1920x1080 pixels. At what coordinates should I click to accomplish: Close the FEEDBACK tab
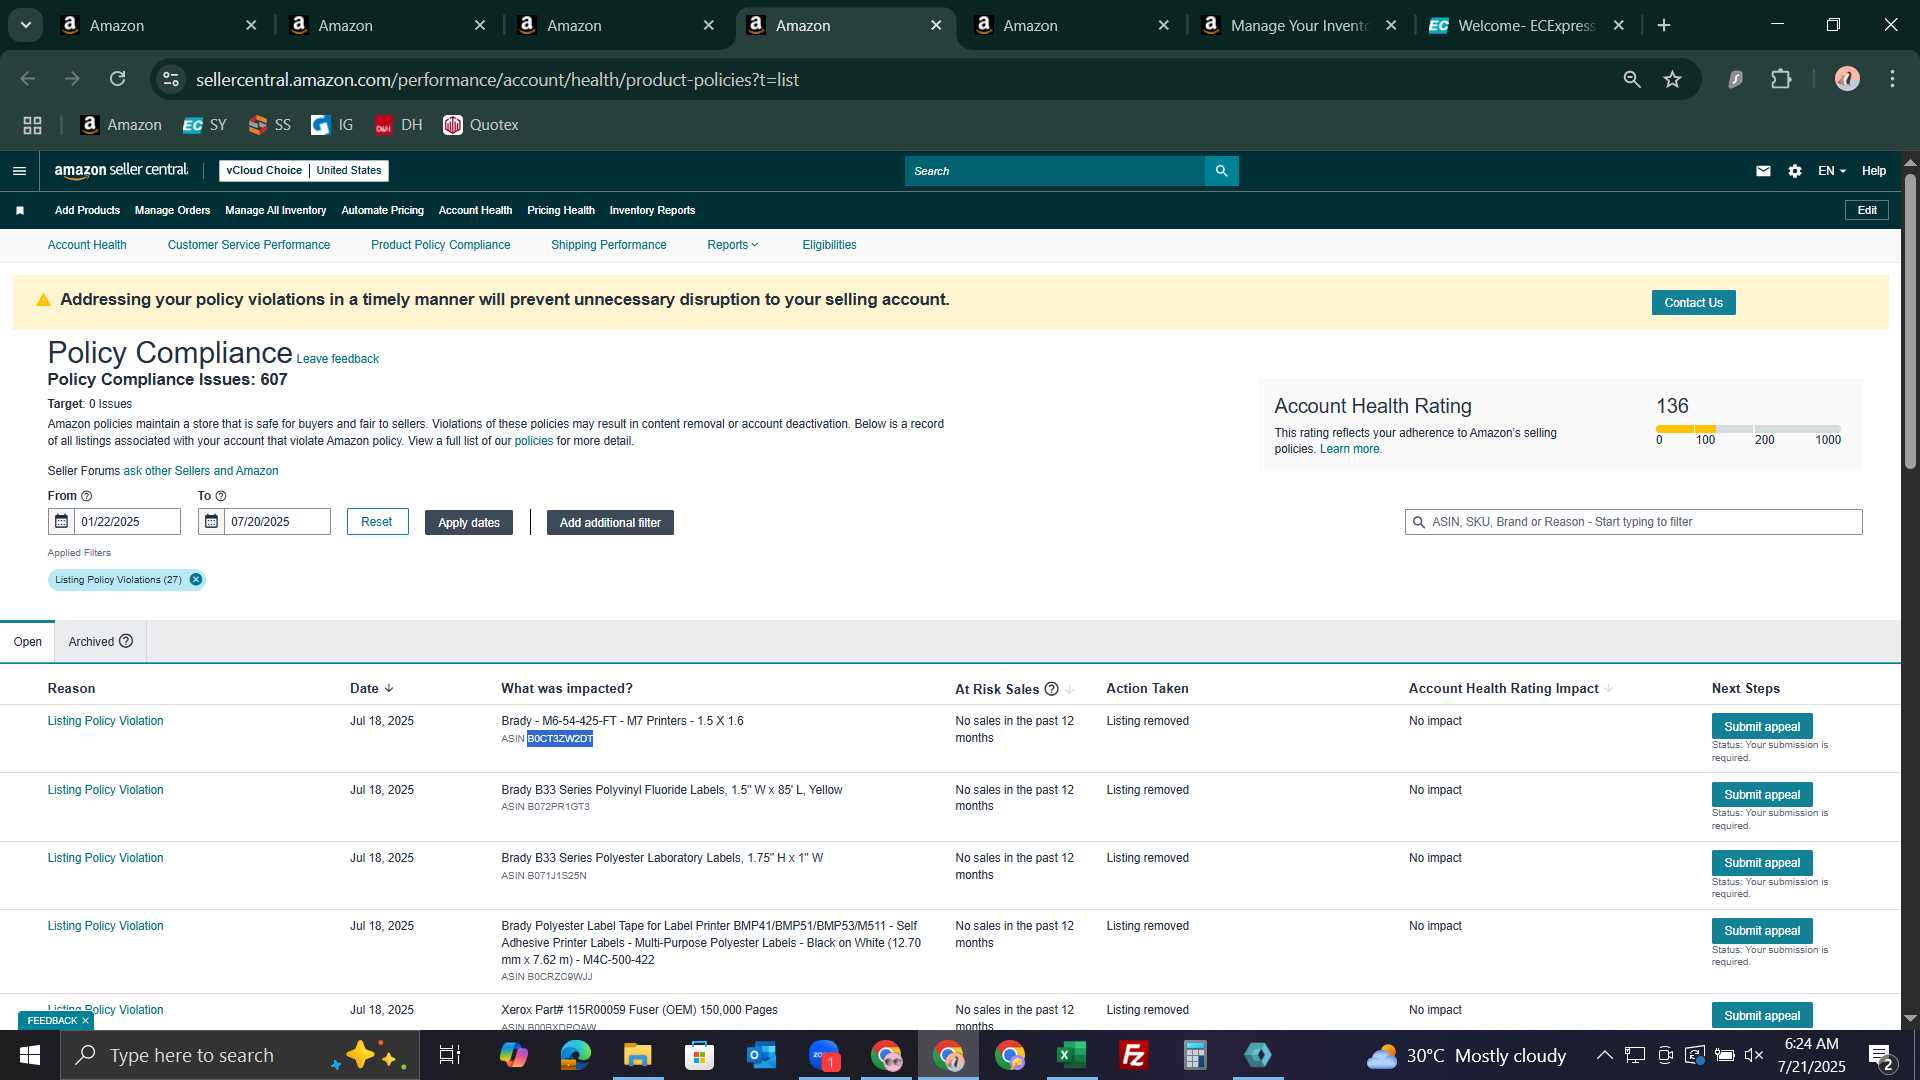(85, 1021)
